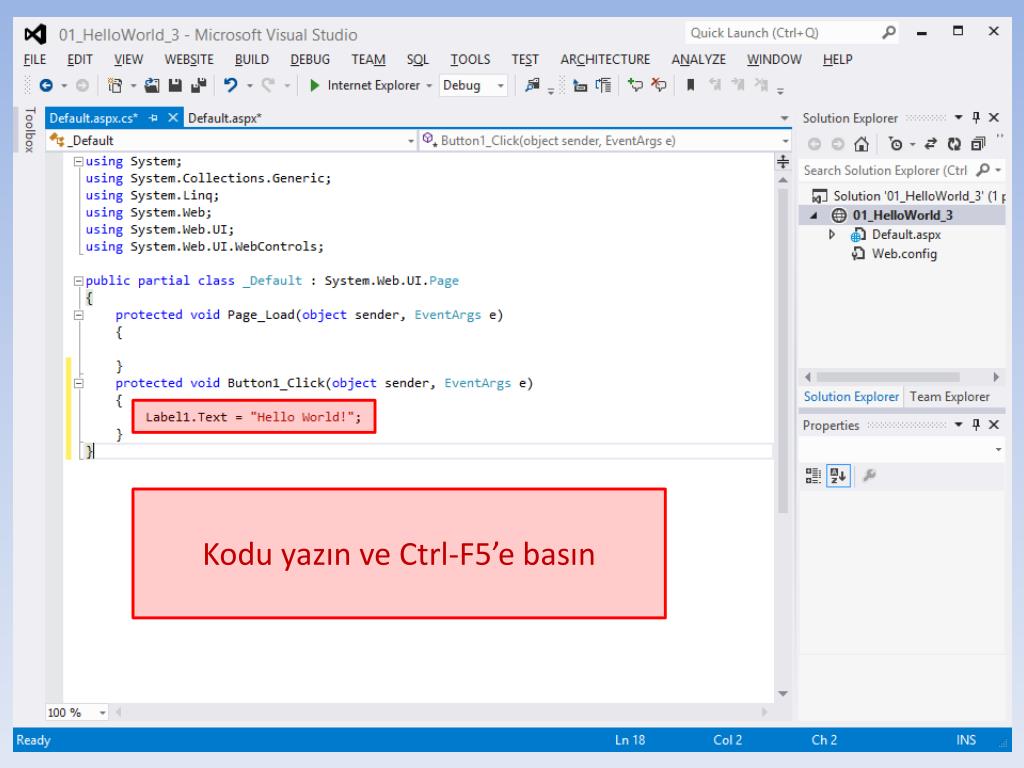Viewport: 1024px width, 768px height.
Task: Select Web.config in Solution Explorer
Action: (x=904, y=254)
